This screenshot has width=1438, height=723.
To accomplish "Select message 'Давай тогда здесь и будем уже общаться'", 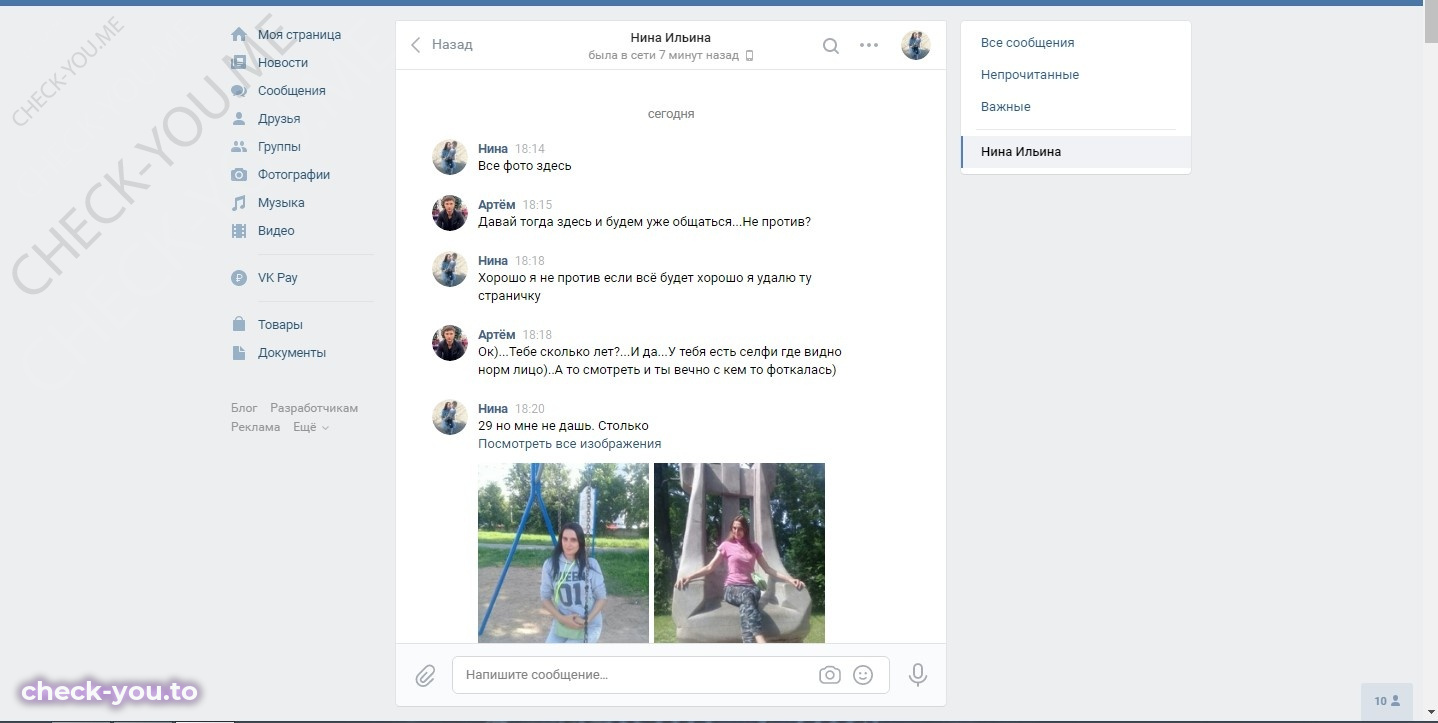I will point(644,222).
